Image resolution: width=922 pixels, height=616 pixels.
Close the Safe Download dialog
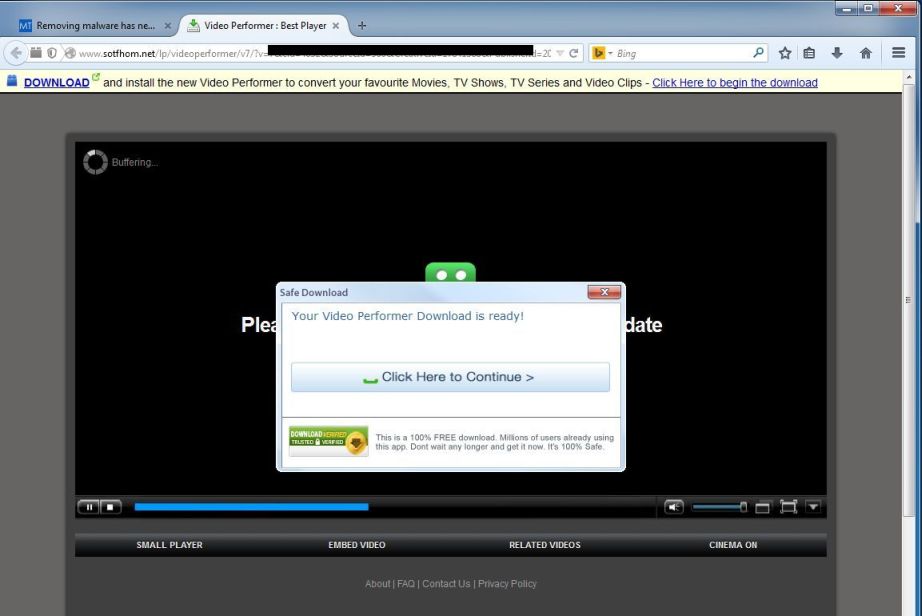(x=604, y=292)
